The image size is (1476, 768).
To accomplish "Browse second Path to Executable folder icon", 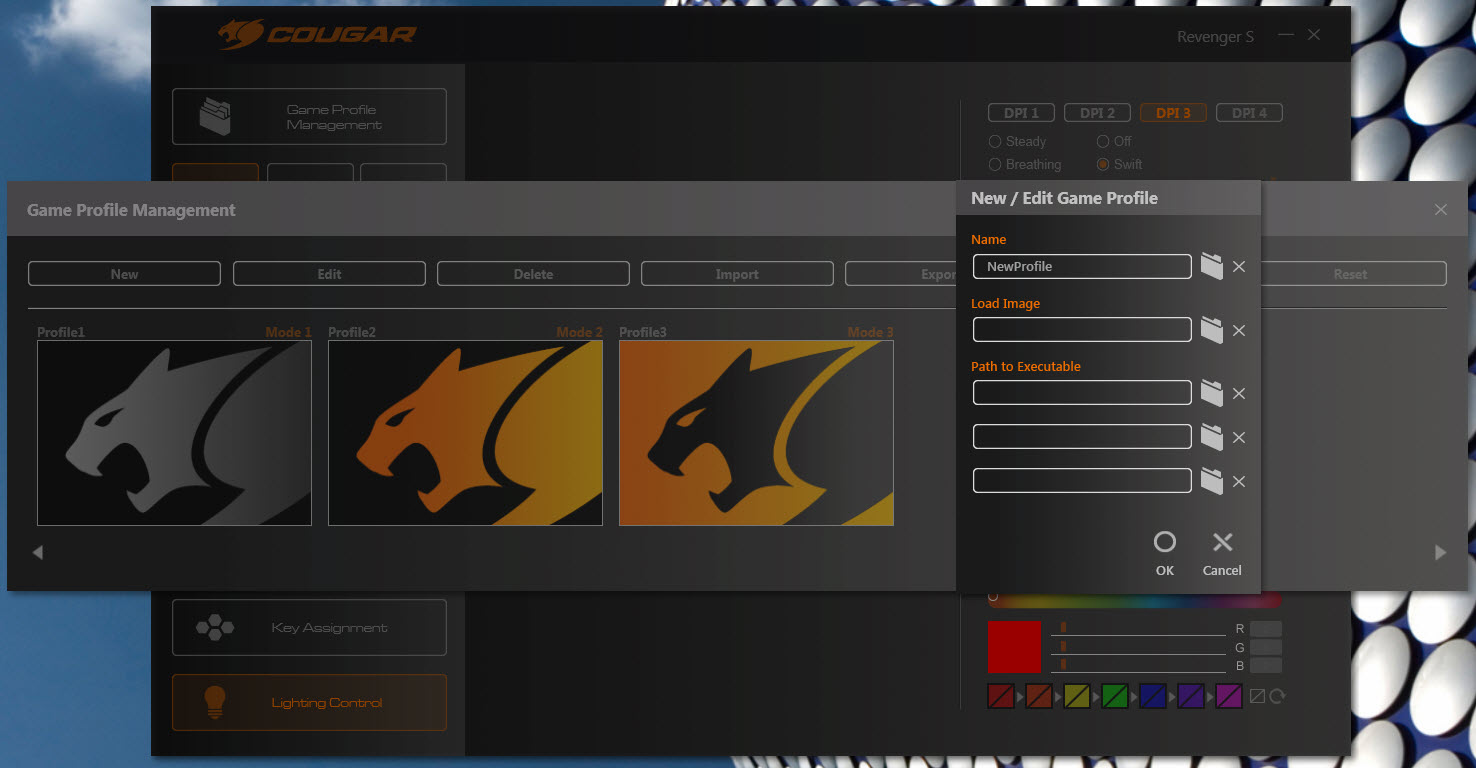I will pos(1212,437).
